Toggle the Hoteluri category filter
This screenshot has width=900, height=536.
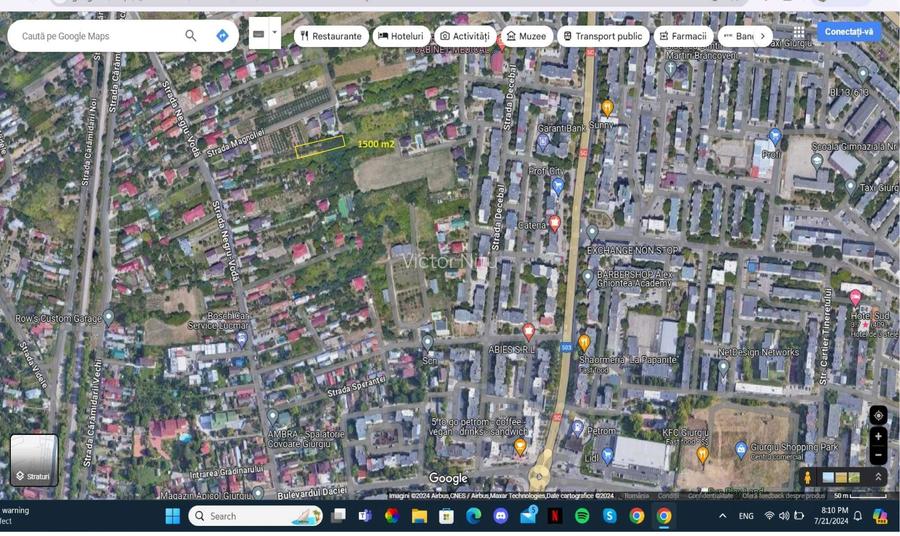click(401, 36)
